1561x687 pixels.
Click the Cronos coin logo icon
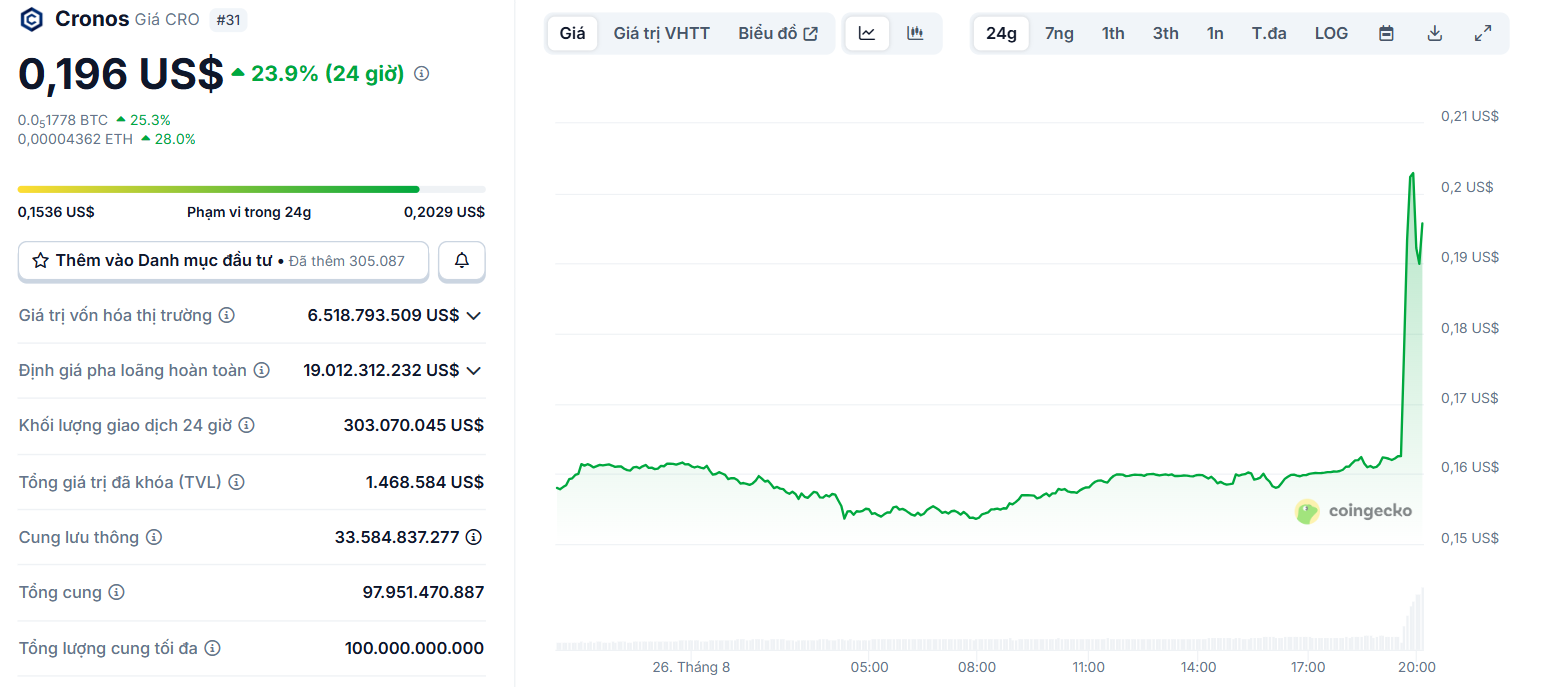pos(32,19)
